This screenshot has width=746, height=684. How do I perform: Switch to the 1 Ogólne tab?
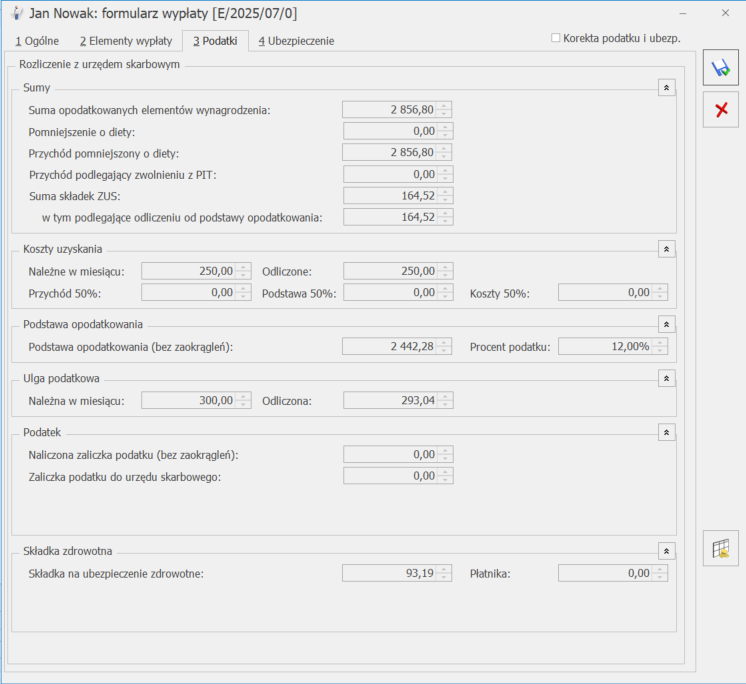[37, 41]
